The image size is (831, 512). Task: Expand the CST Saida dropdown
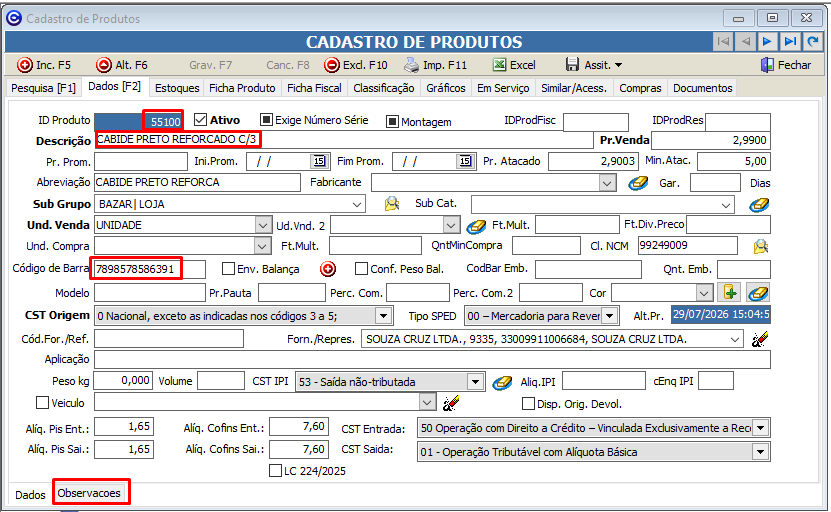761,452
